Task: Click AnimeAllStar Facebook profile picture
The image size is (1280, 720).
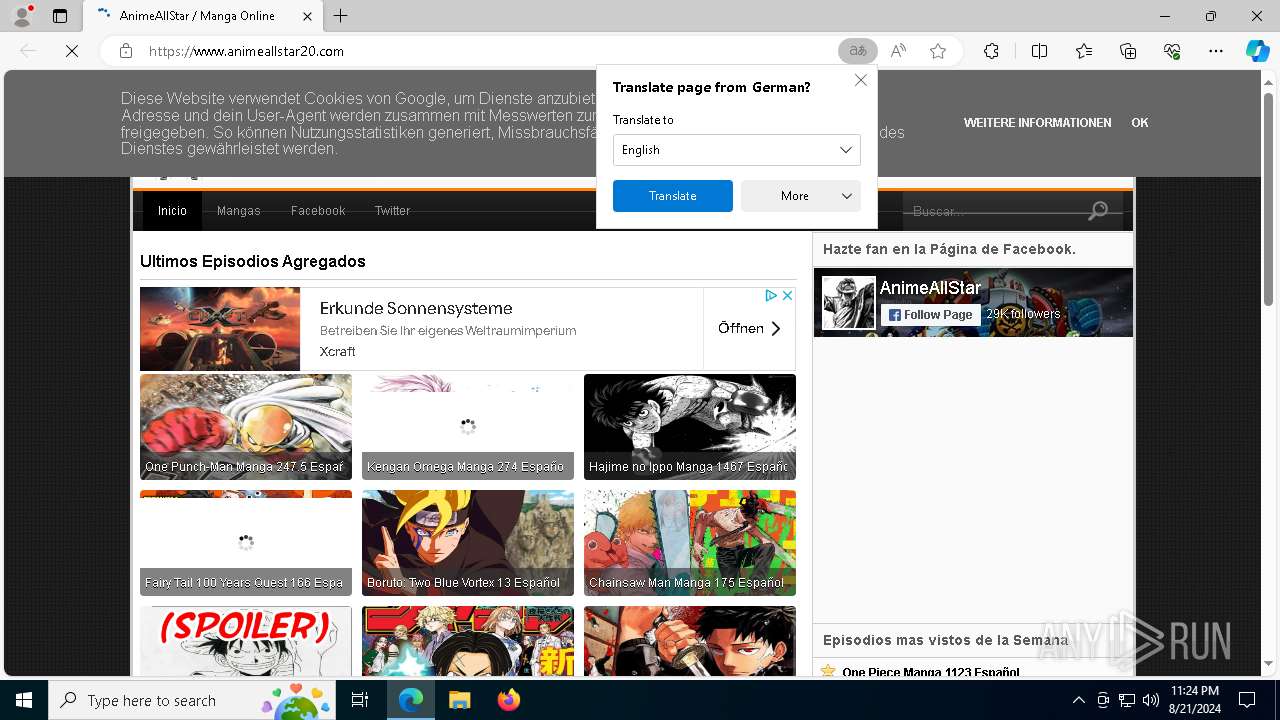Action: [x=848, y=303]
